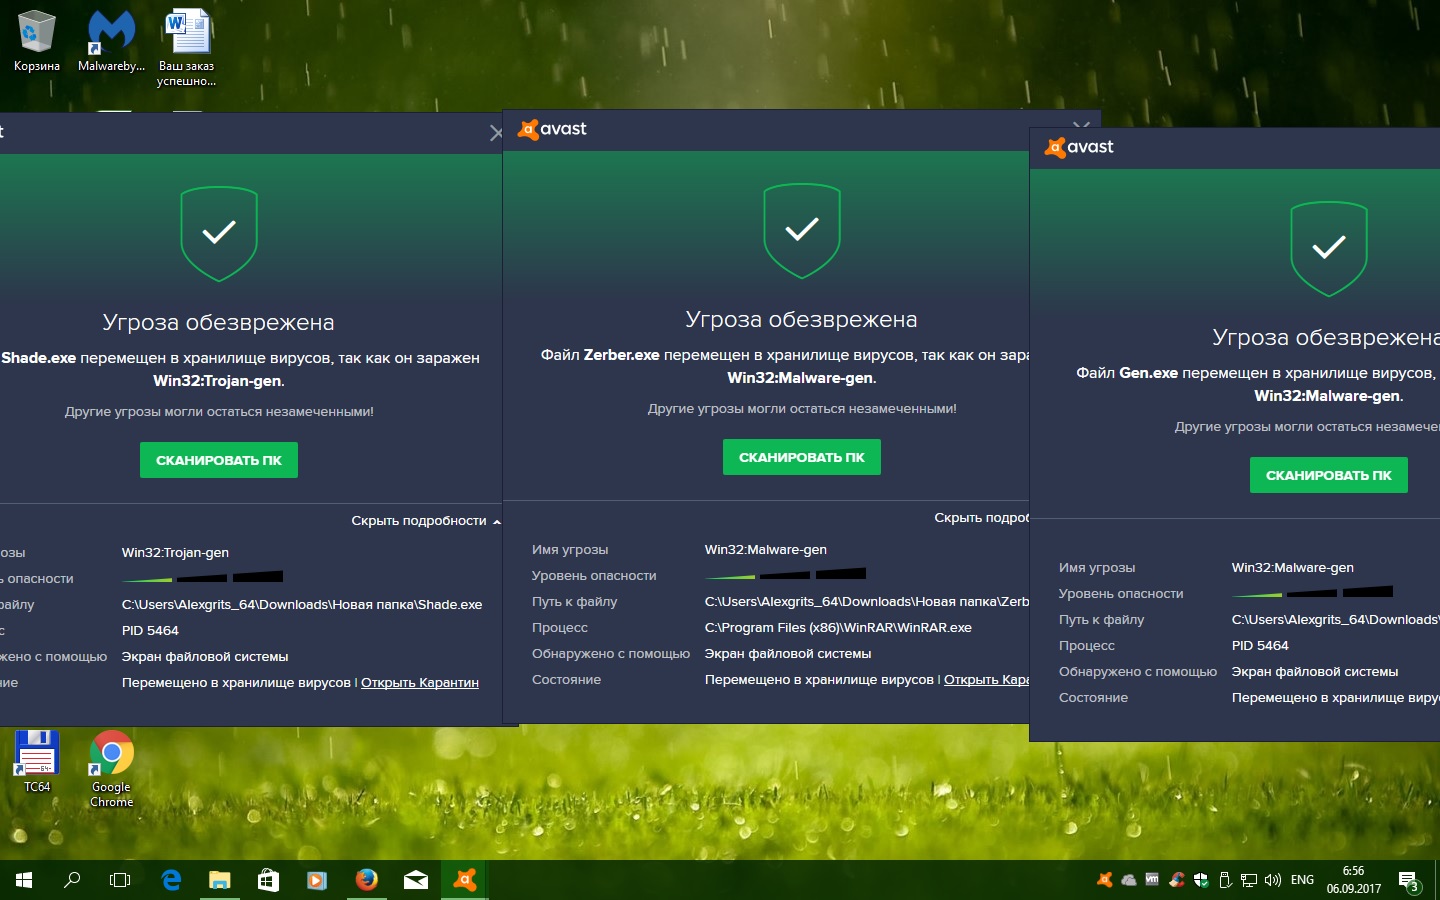Launch the TC64 desktop shortcut

pyautogui.click(x=37, y=762)
